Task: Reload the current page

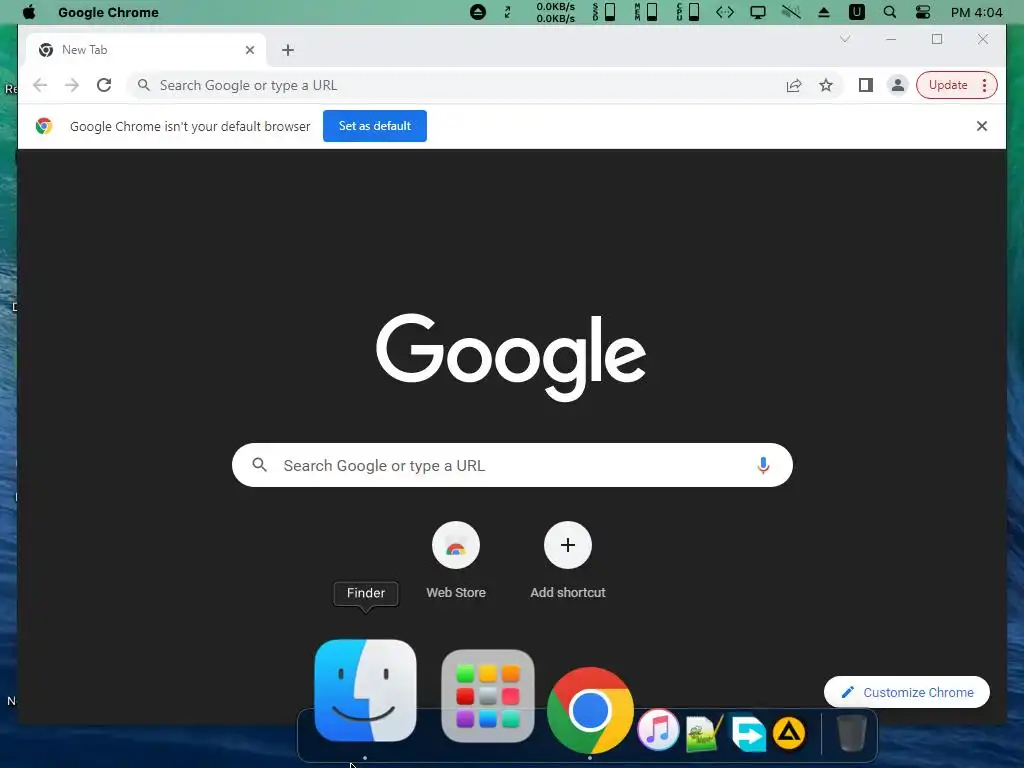Action: point(104,85)
